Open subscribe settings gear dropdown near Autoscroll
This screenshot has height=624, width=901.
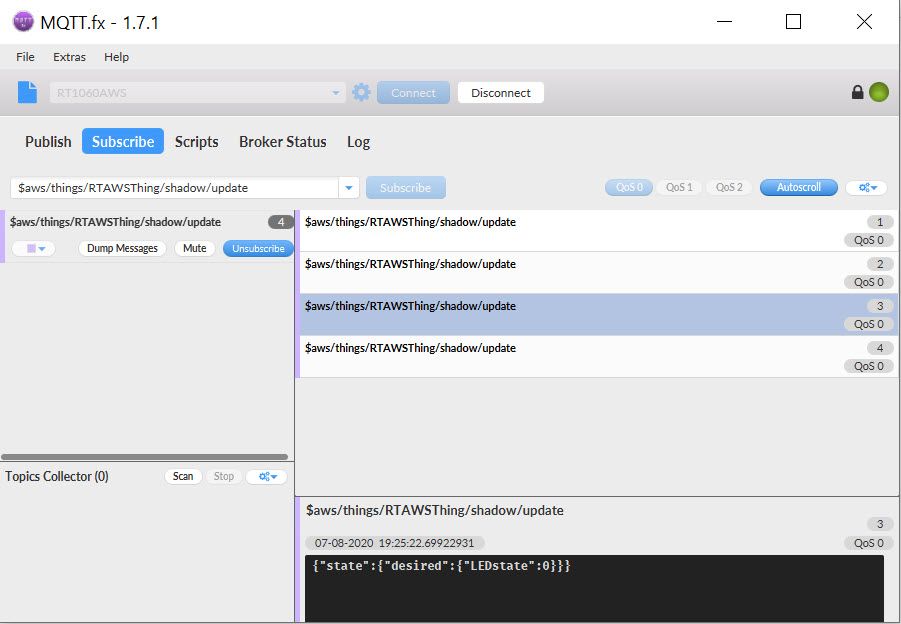click(x=867, y=187)
